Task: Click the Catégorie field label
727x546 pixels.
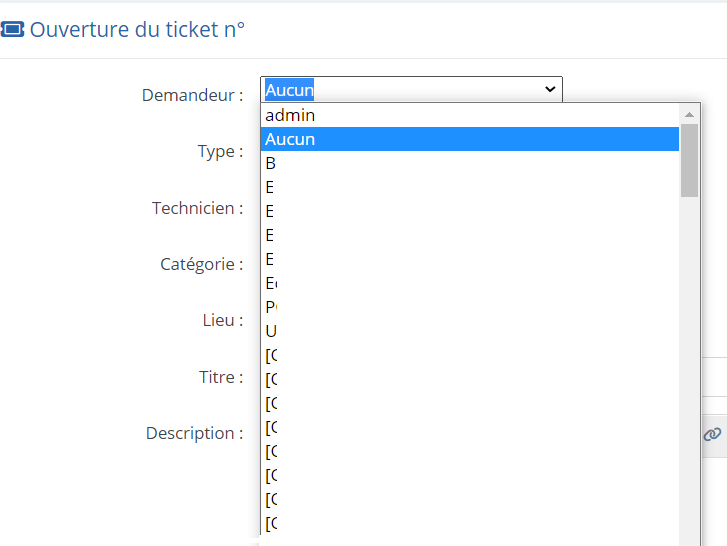Action: click(x=202, y=264)
